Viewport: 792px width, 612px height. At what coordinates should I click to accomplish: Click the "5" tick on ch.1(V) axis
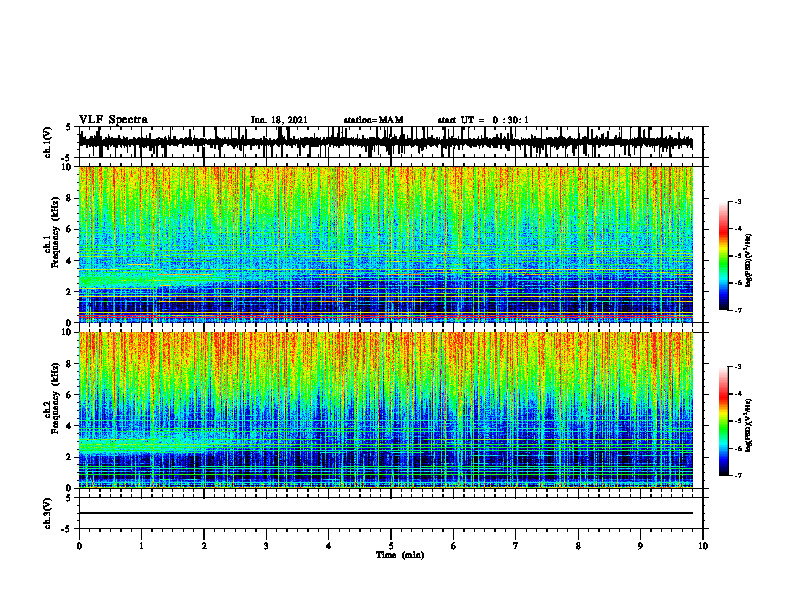(x=69, y=127)
